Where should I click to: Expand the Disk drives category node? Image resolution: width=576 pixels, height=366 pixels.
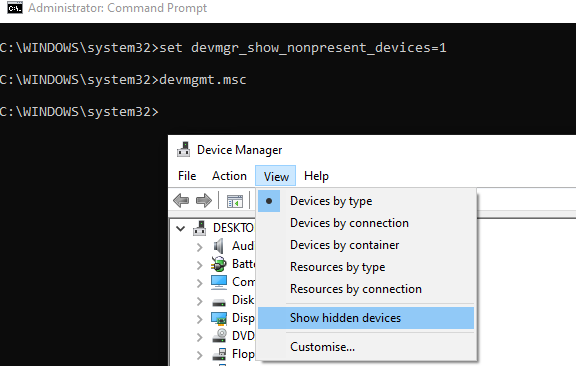199,301
